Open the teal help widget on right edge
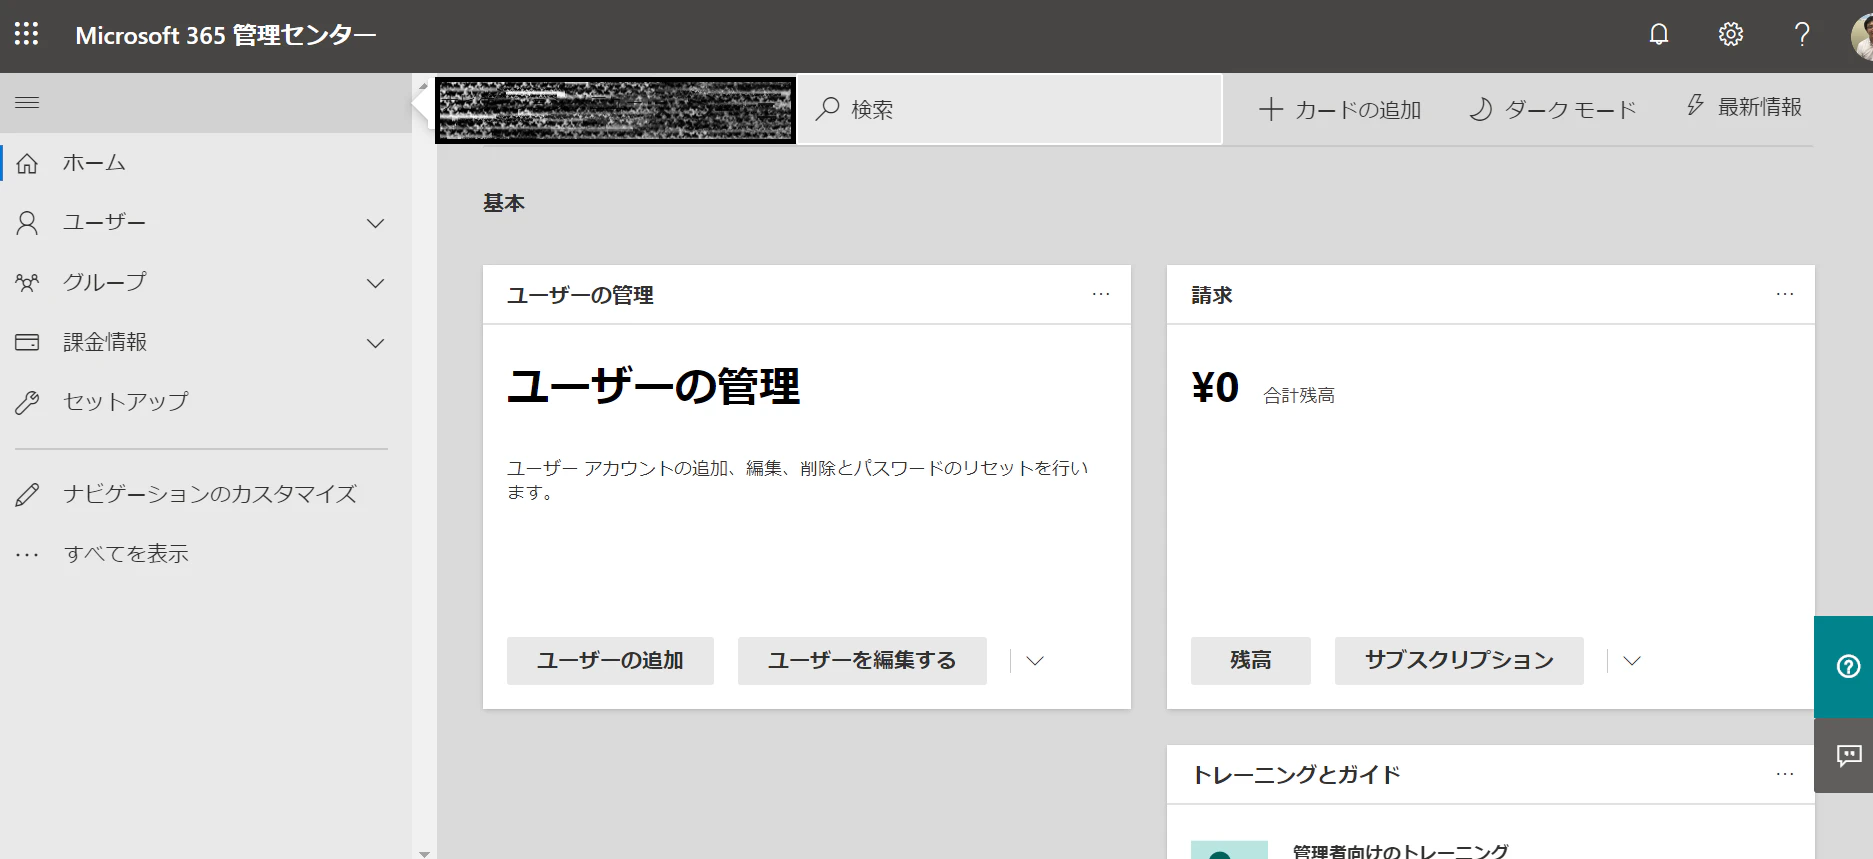The image size is (1873, 859). click(x=1844, y=667)
